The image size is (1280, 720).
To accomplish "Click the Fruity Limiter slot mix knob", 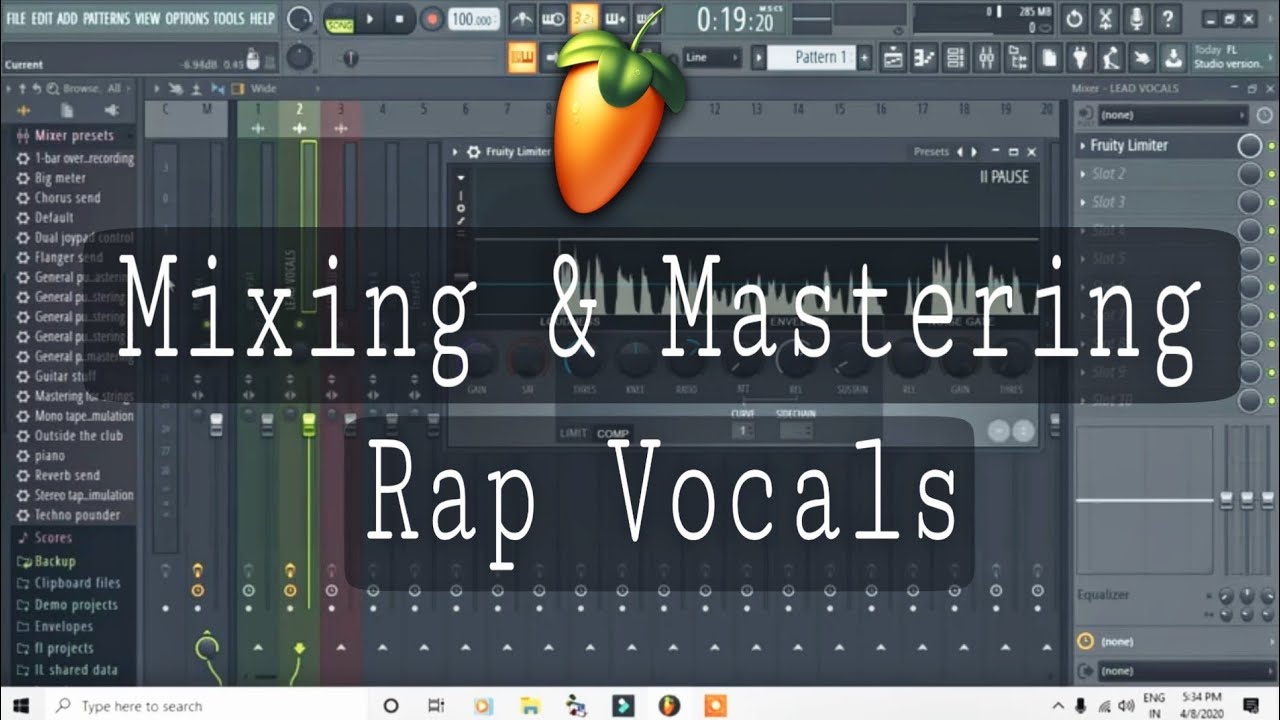I will [x=1249, y=146].
